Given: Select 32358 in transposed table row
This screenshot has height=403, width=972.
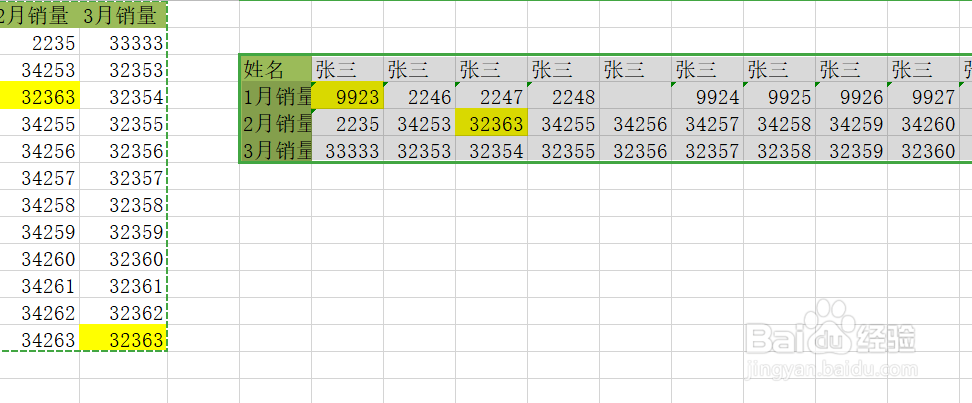Looking at the screenshot, I should [779, 150].
